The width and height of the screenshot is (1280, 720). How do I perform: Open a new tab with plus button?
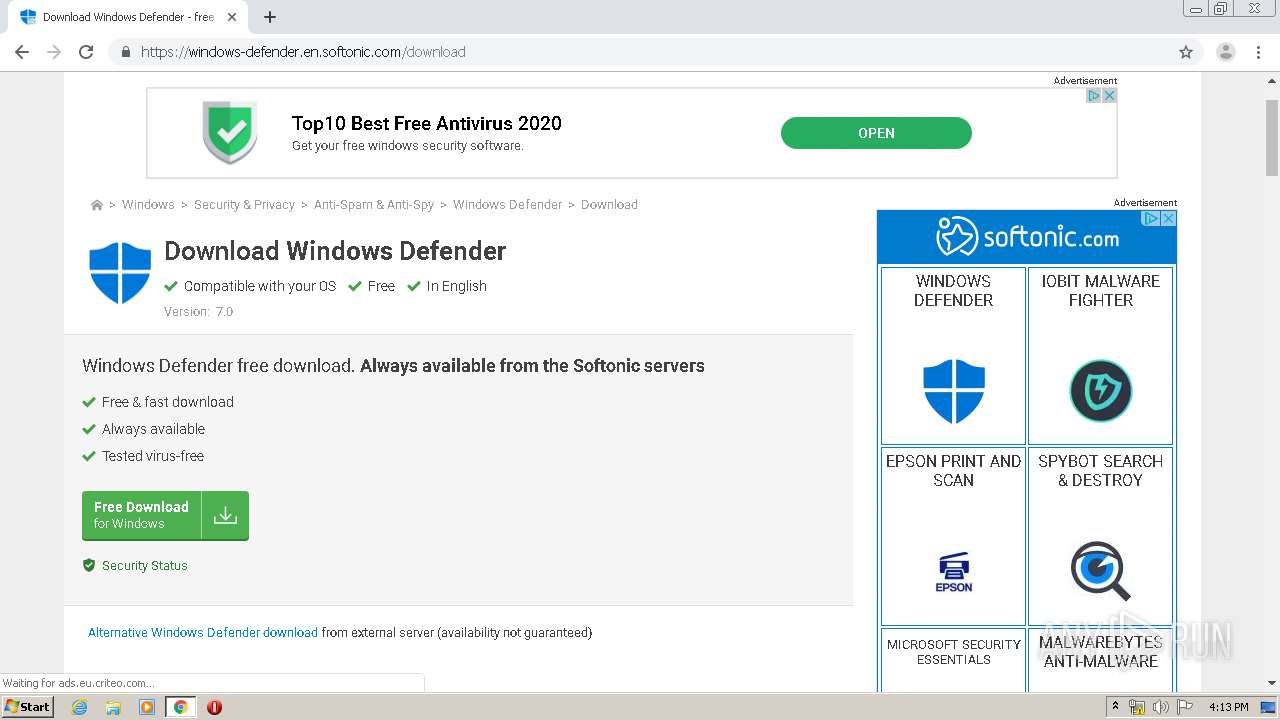tap(270, 17)
